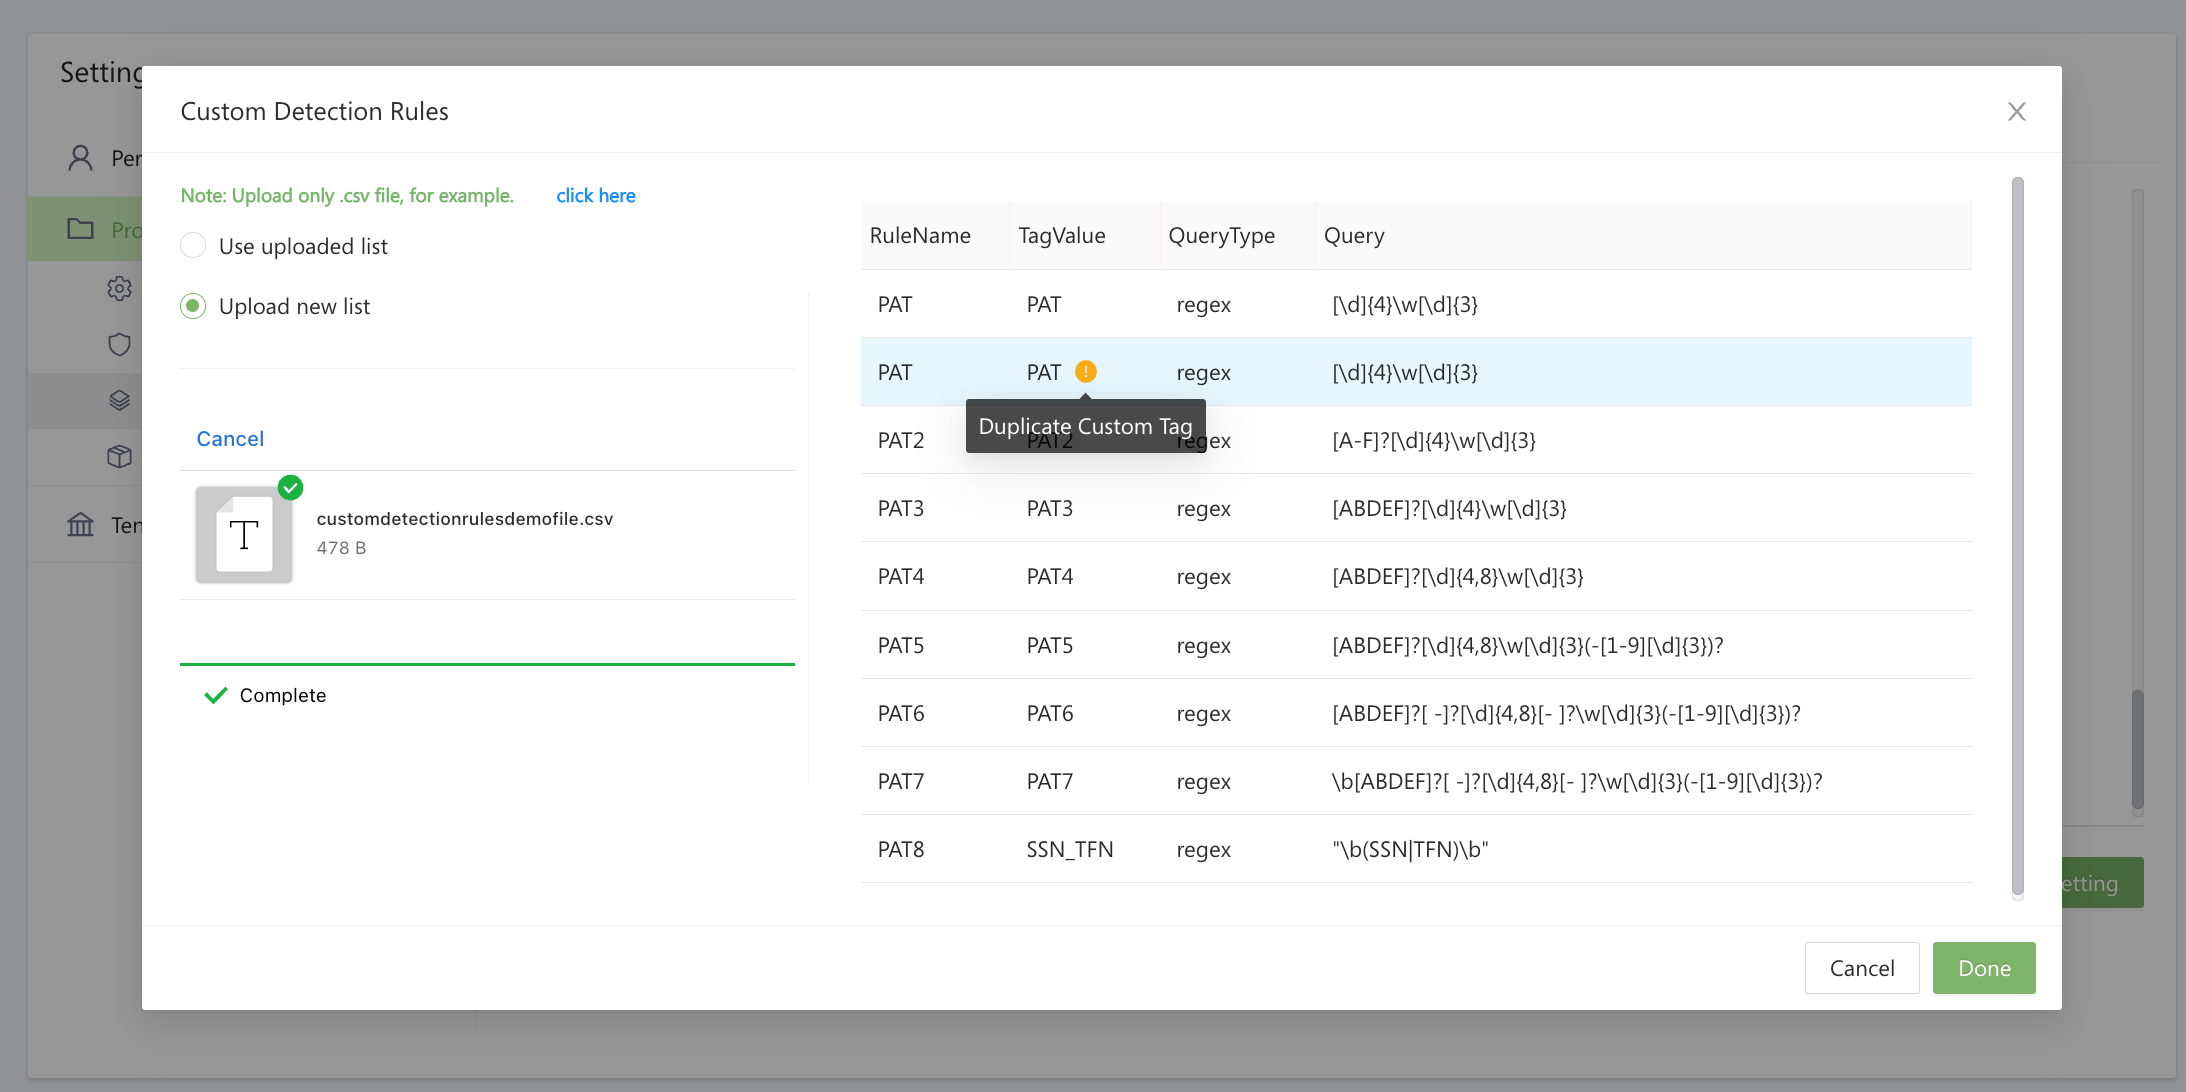Click the gear settings icon in sidebar
Screen dimensions: 2186x1092
click(x=119, y=289)
